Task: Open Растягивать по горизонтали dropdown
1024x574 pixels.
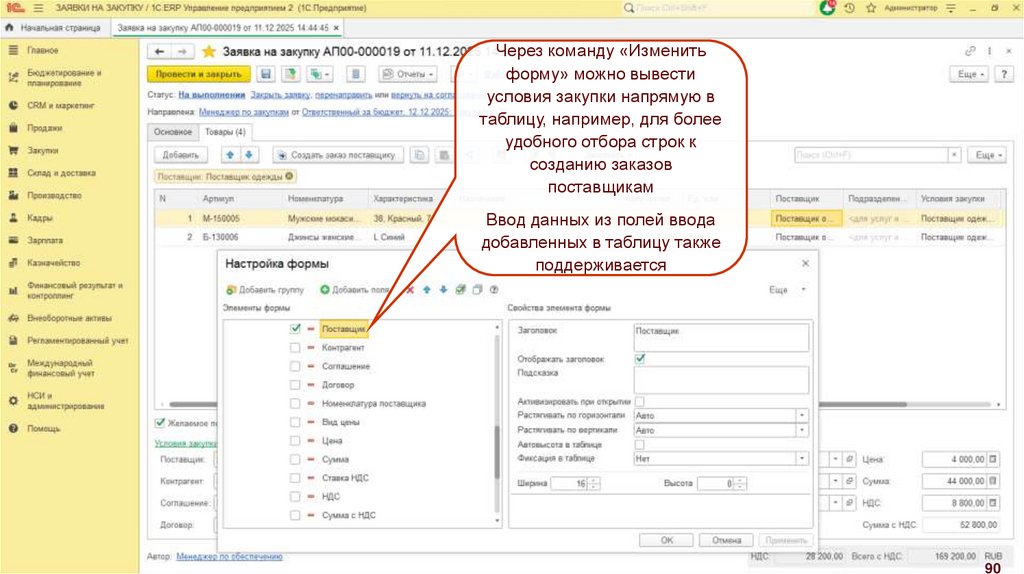Action: [x=802, y=415]
